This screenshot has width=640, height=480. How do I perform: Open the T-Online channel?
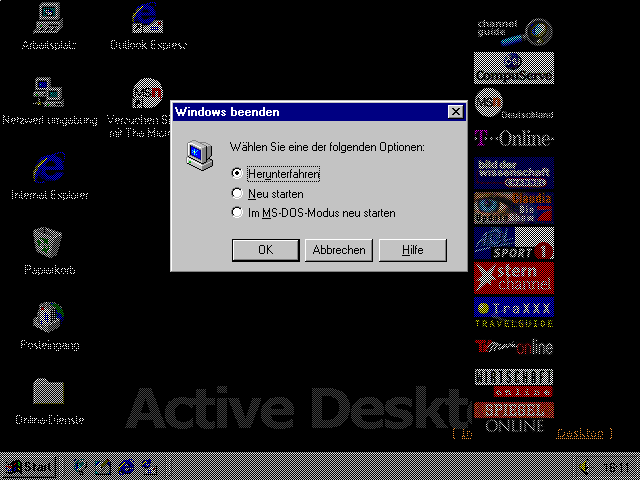click(x=513, y=138)
